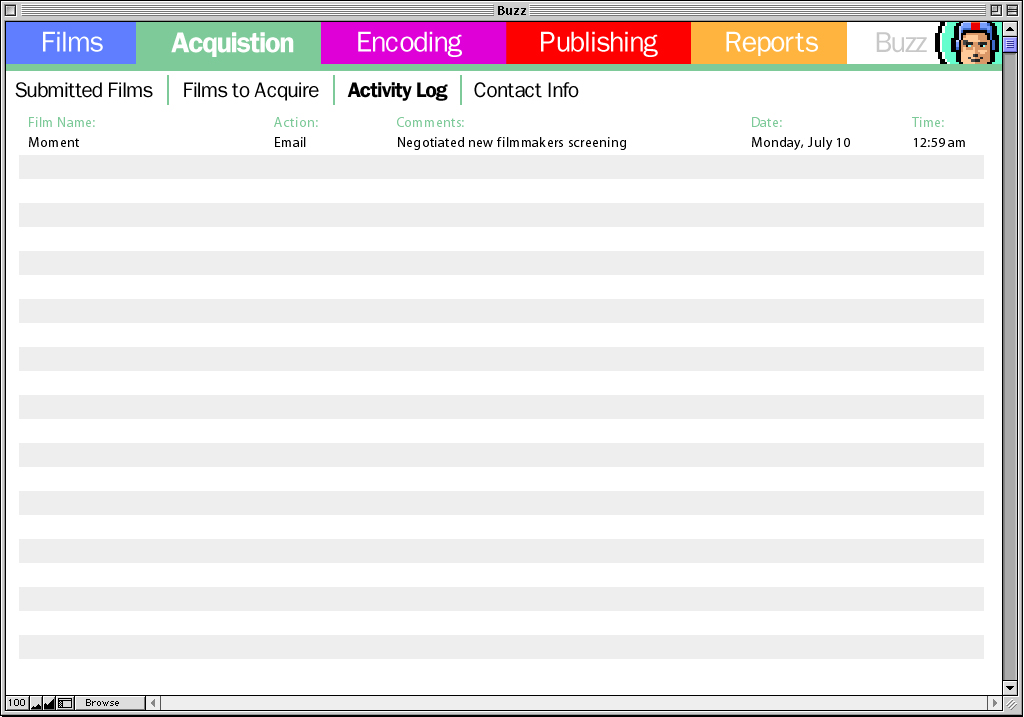Viewport: 1024px width, 717px height.
Task: Select the Activity Log sub-tab
Action: 397,90
